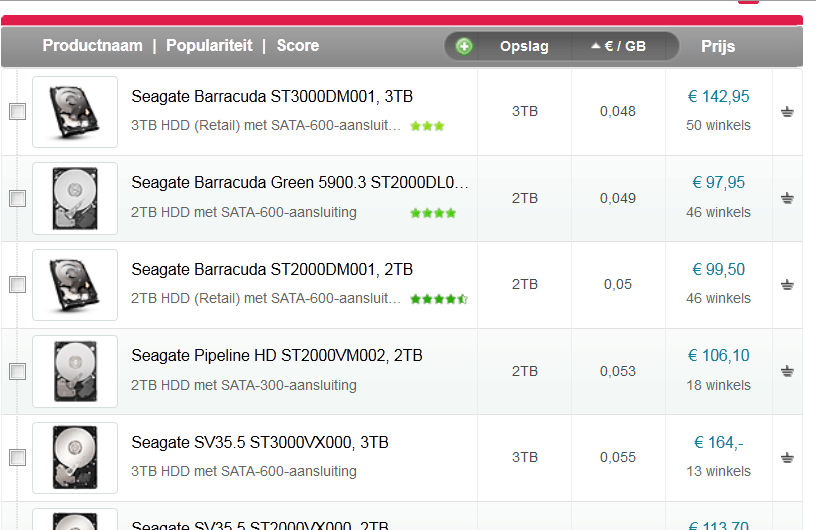Click star rating of Barracuda ST2000DM001
The image size is (816, 530).
click(x=439, y=299)
